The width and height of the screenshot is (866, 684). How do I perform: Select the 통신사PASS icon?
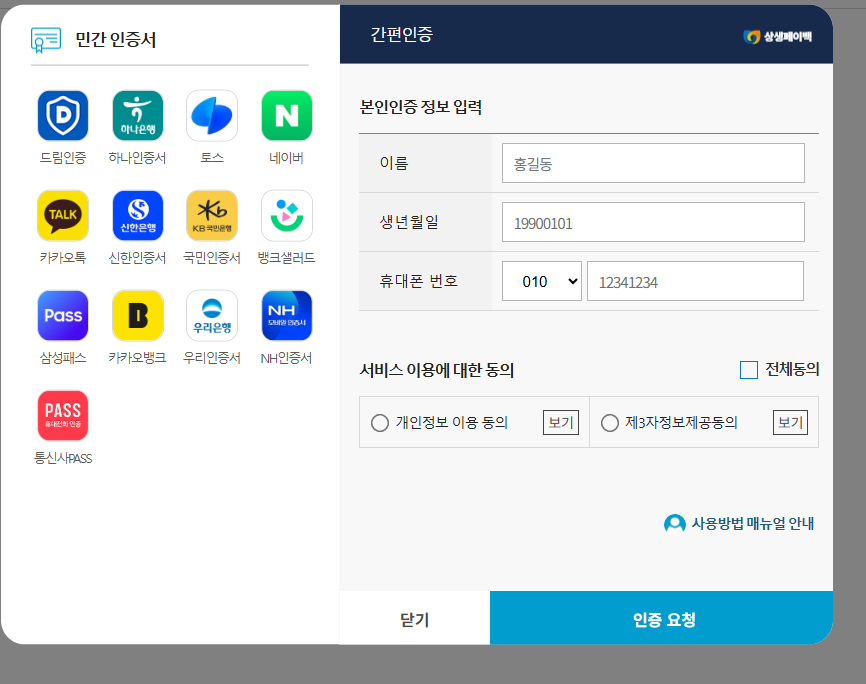tap(63, 415)
